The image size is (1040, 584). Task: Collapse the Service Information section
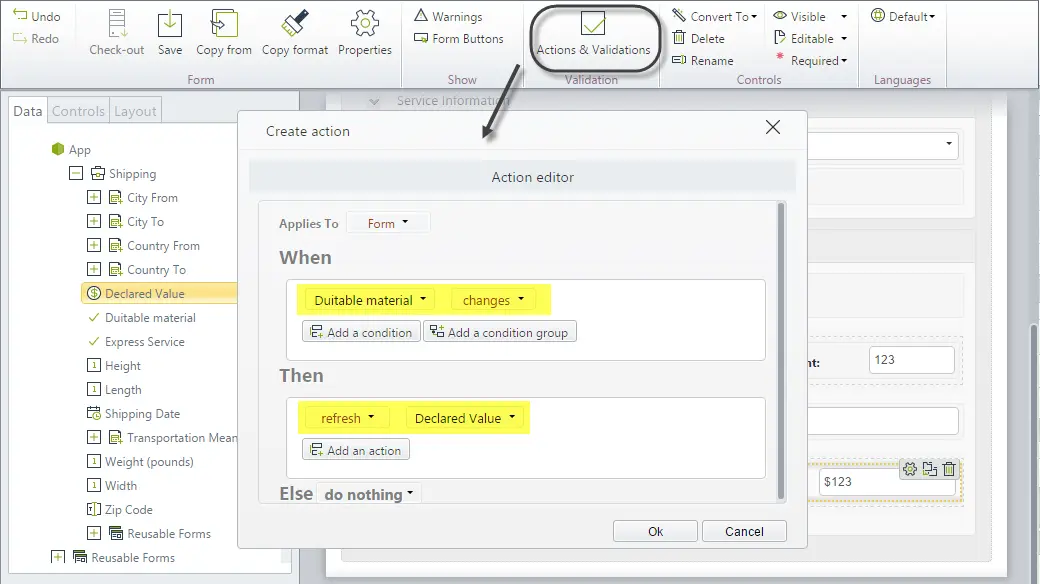(374, 101)
